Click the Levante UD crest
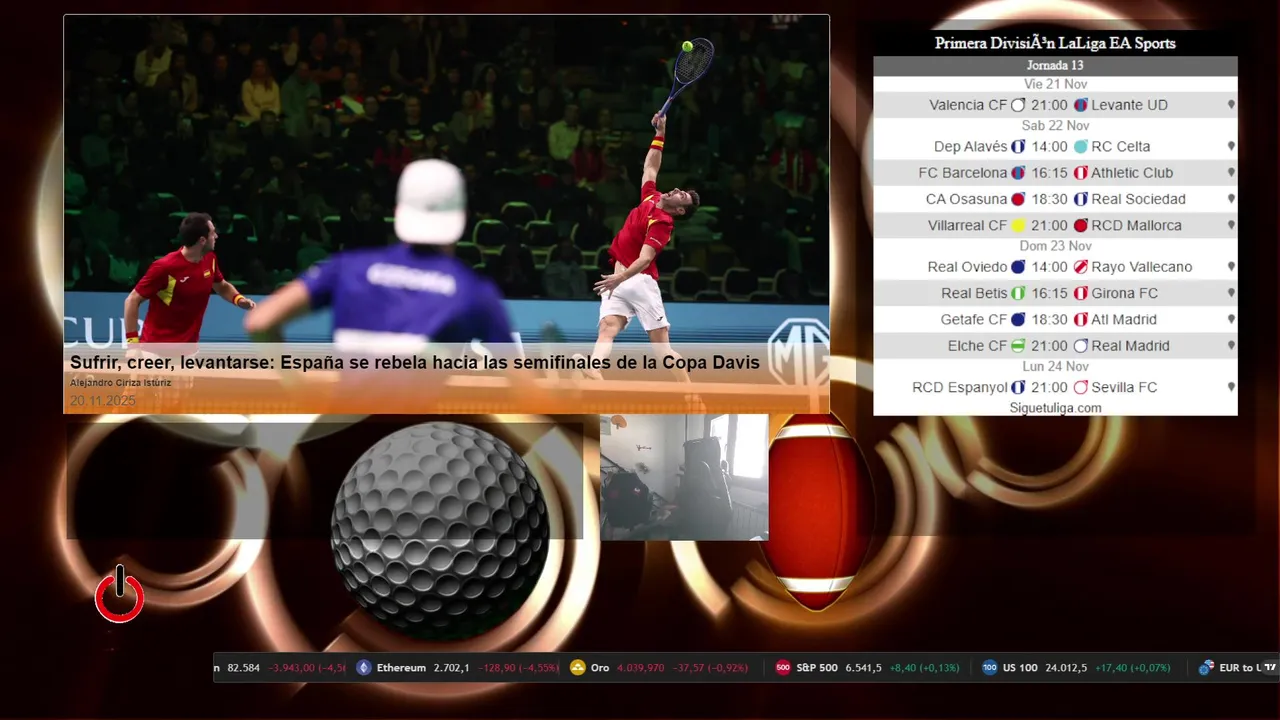 pyautogui.click(x=1080, y=105)
